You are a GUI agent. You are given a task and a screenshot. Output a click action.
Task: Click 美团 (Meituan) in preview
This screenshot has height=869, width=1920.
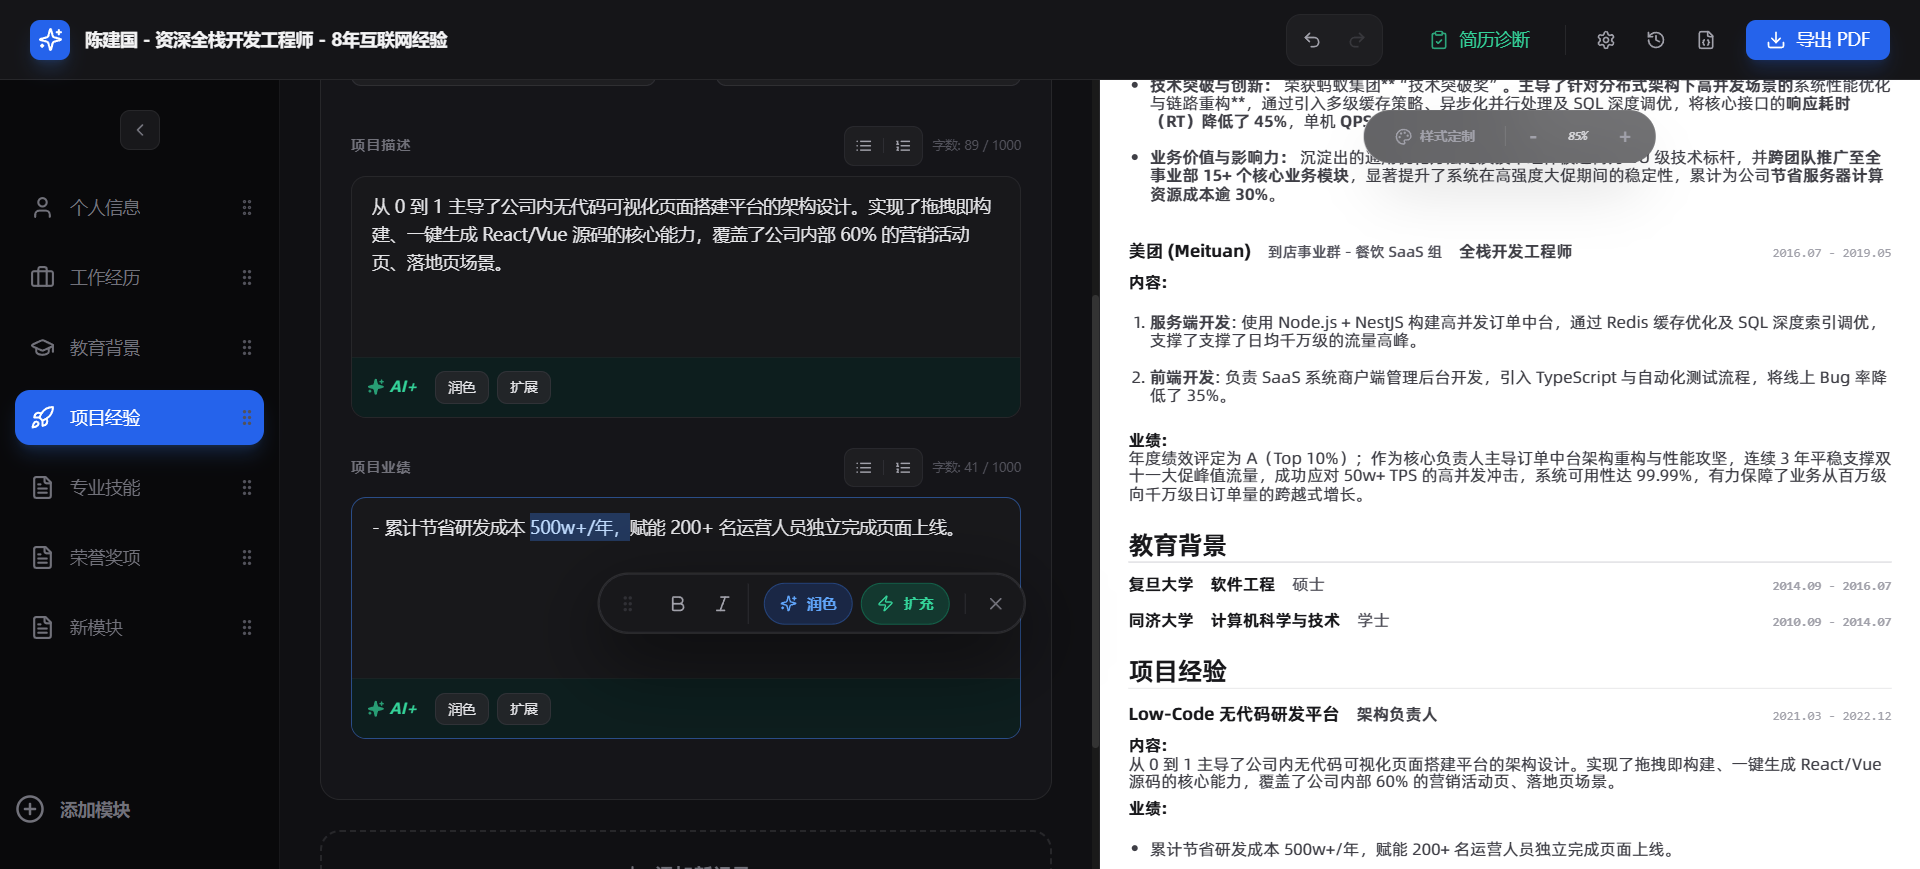(x=1190, y=251)
